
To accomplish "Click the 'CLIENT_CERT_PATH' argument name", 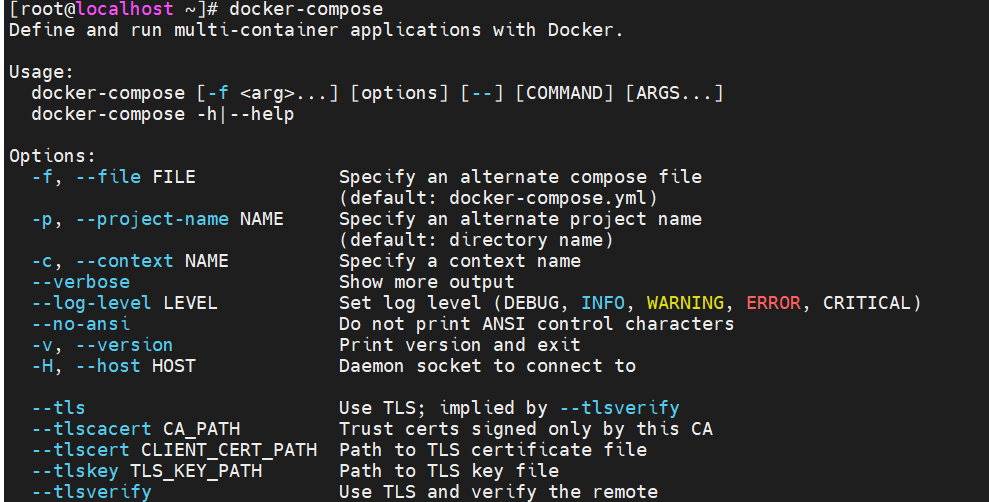I will [x=229, y=450].
